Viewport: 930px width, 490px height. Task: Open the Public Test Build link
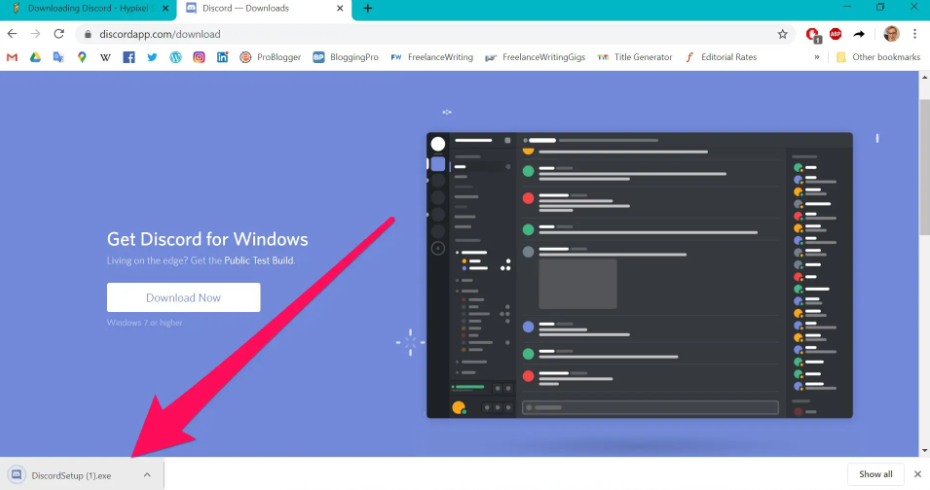click(259, 260)
